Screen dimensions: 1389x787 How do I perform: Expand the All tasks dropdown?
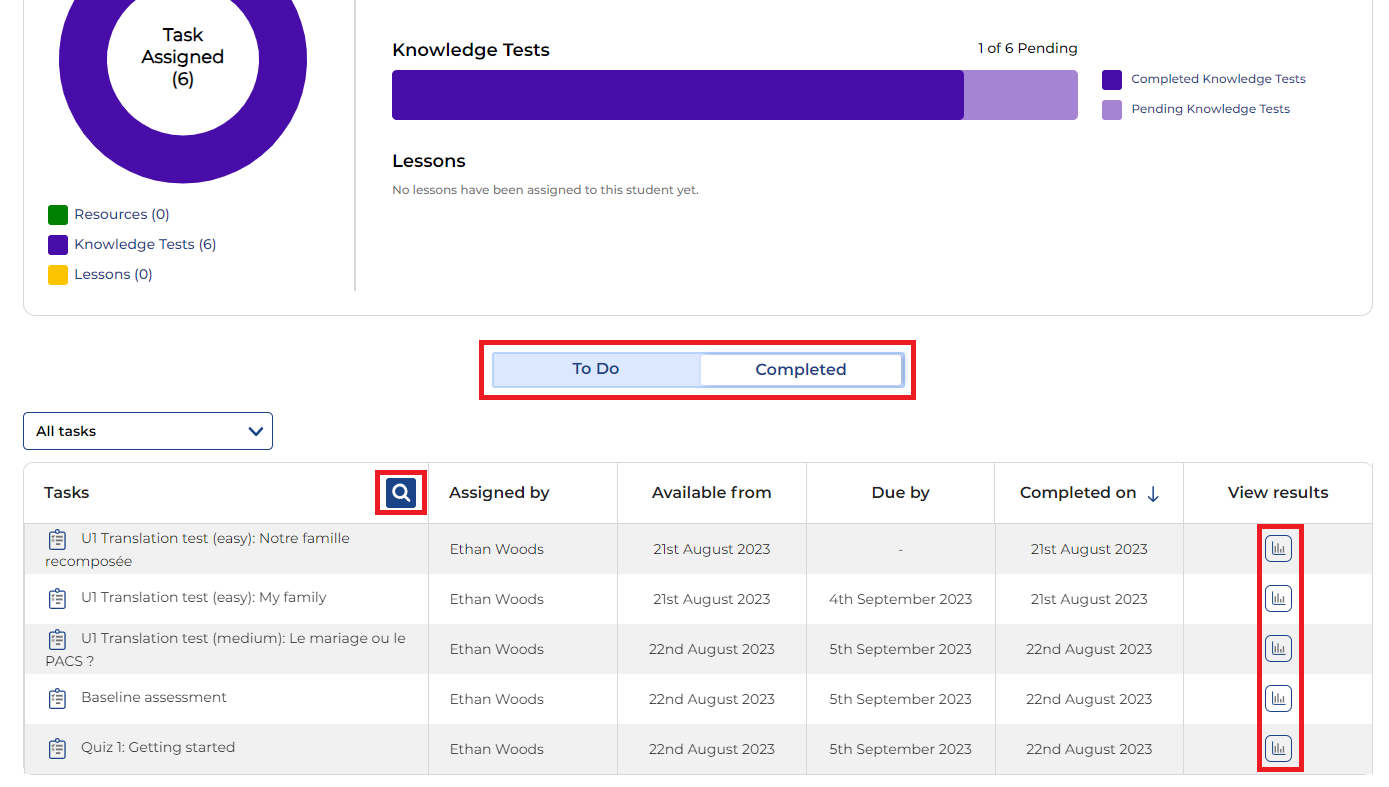coord(148,431)
